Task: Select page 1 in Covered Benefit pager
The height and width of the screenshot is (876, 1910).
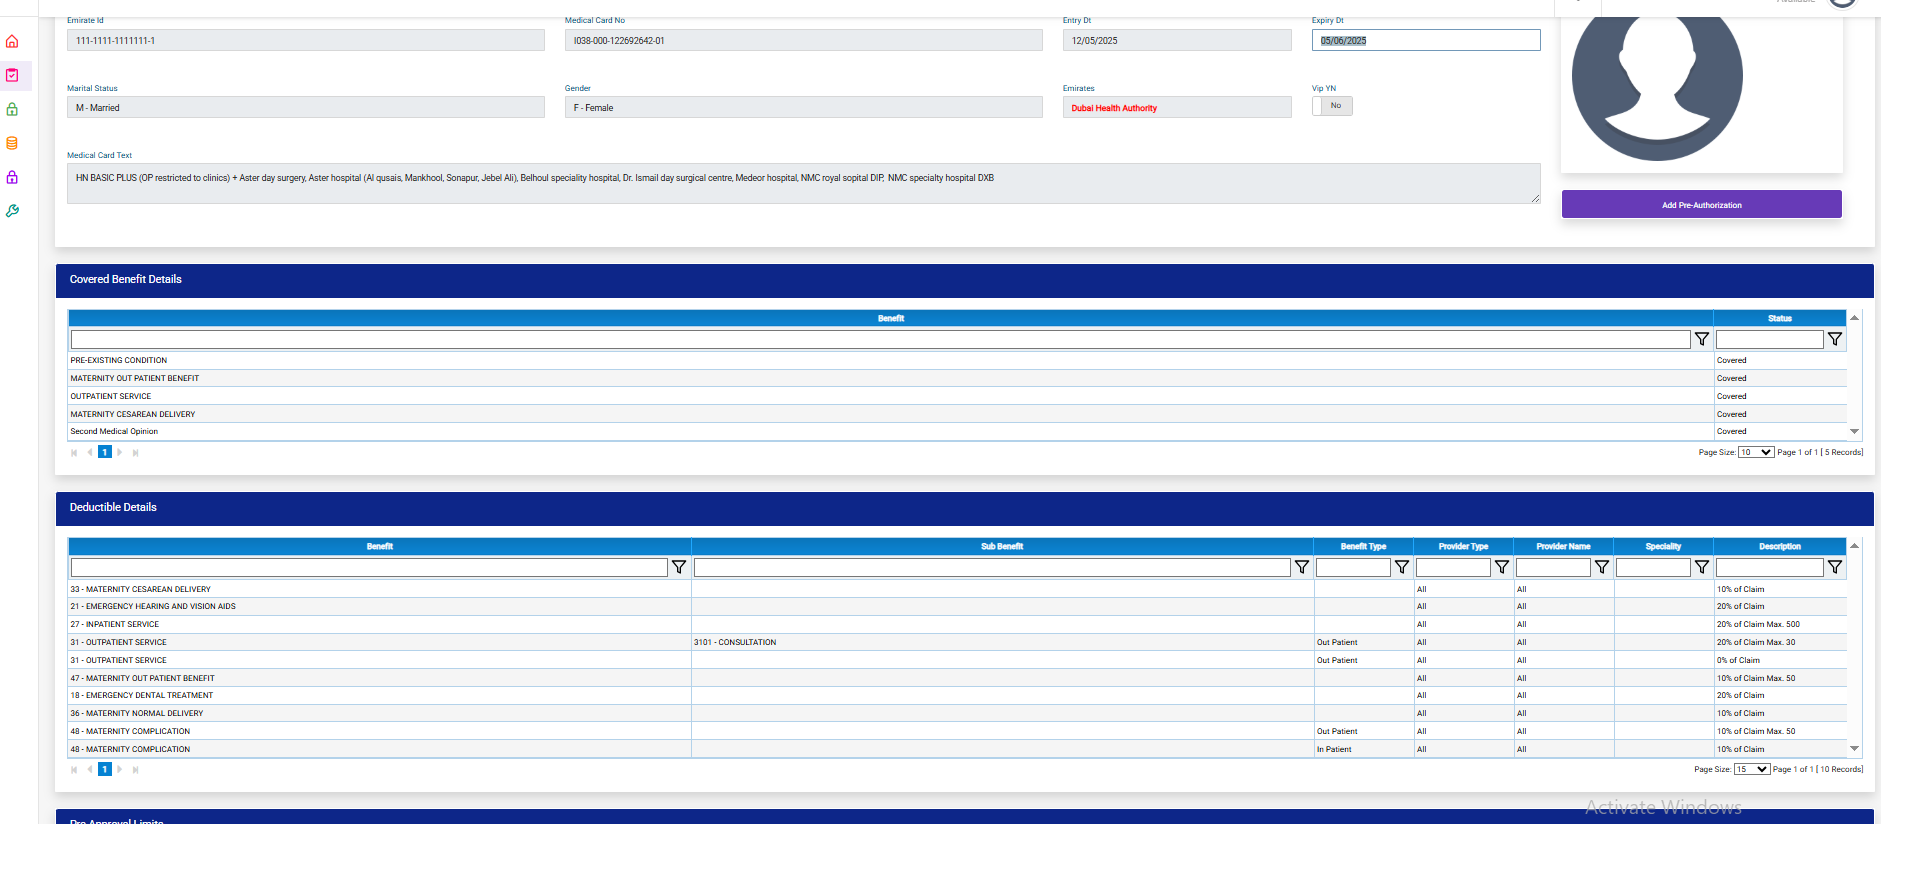Action: pyautogui.click(x=104, y=453)
